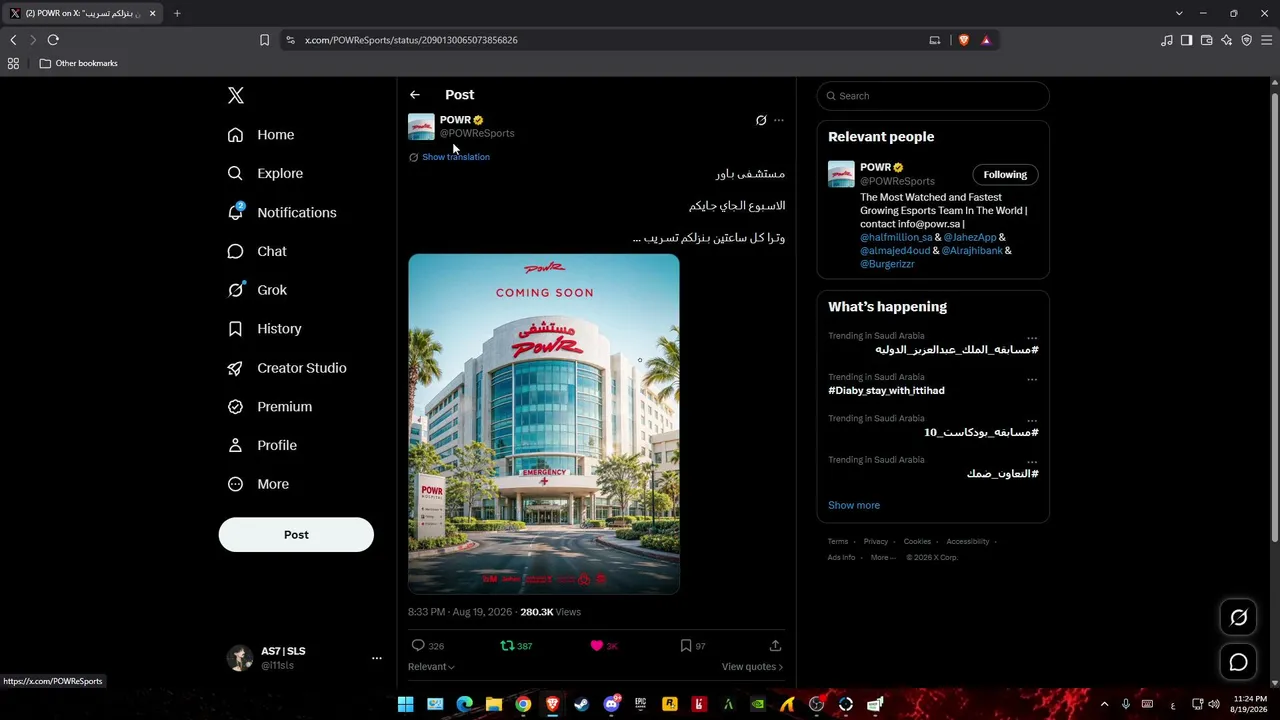This screenshot has width=1280, height=720.
Task: Click the white Post button in sidebar
Action: (296, 535)
